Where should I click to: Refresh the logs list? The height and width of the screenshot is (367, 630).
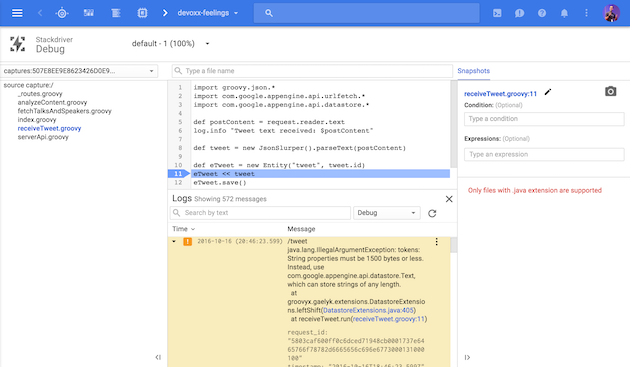[x=432, y=213]
